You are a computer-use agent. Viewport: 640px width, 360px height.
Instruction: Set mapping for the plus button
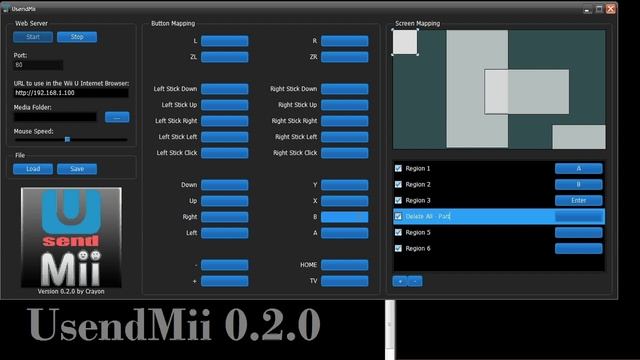click(x=224, y=281)
